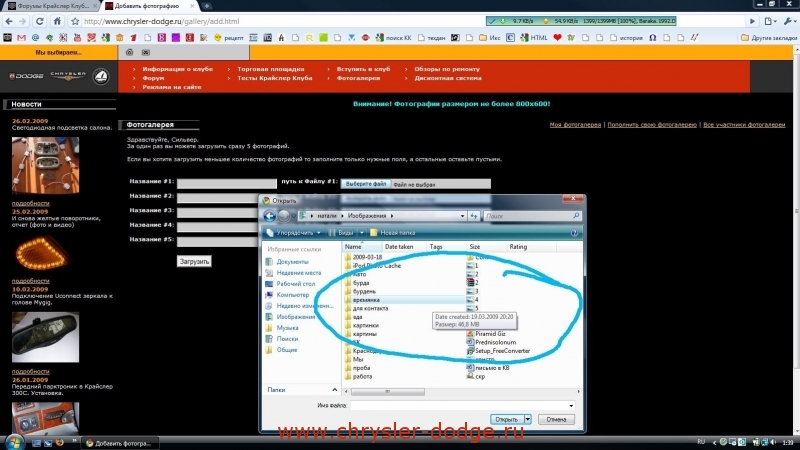Click the 'Выберите файл' button for file #1
The image size is (800, 450).
[366, 184]
